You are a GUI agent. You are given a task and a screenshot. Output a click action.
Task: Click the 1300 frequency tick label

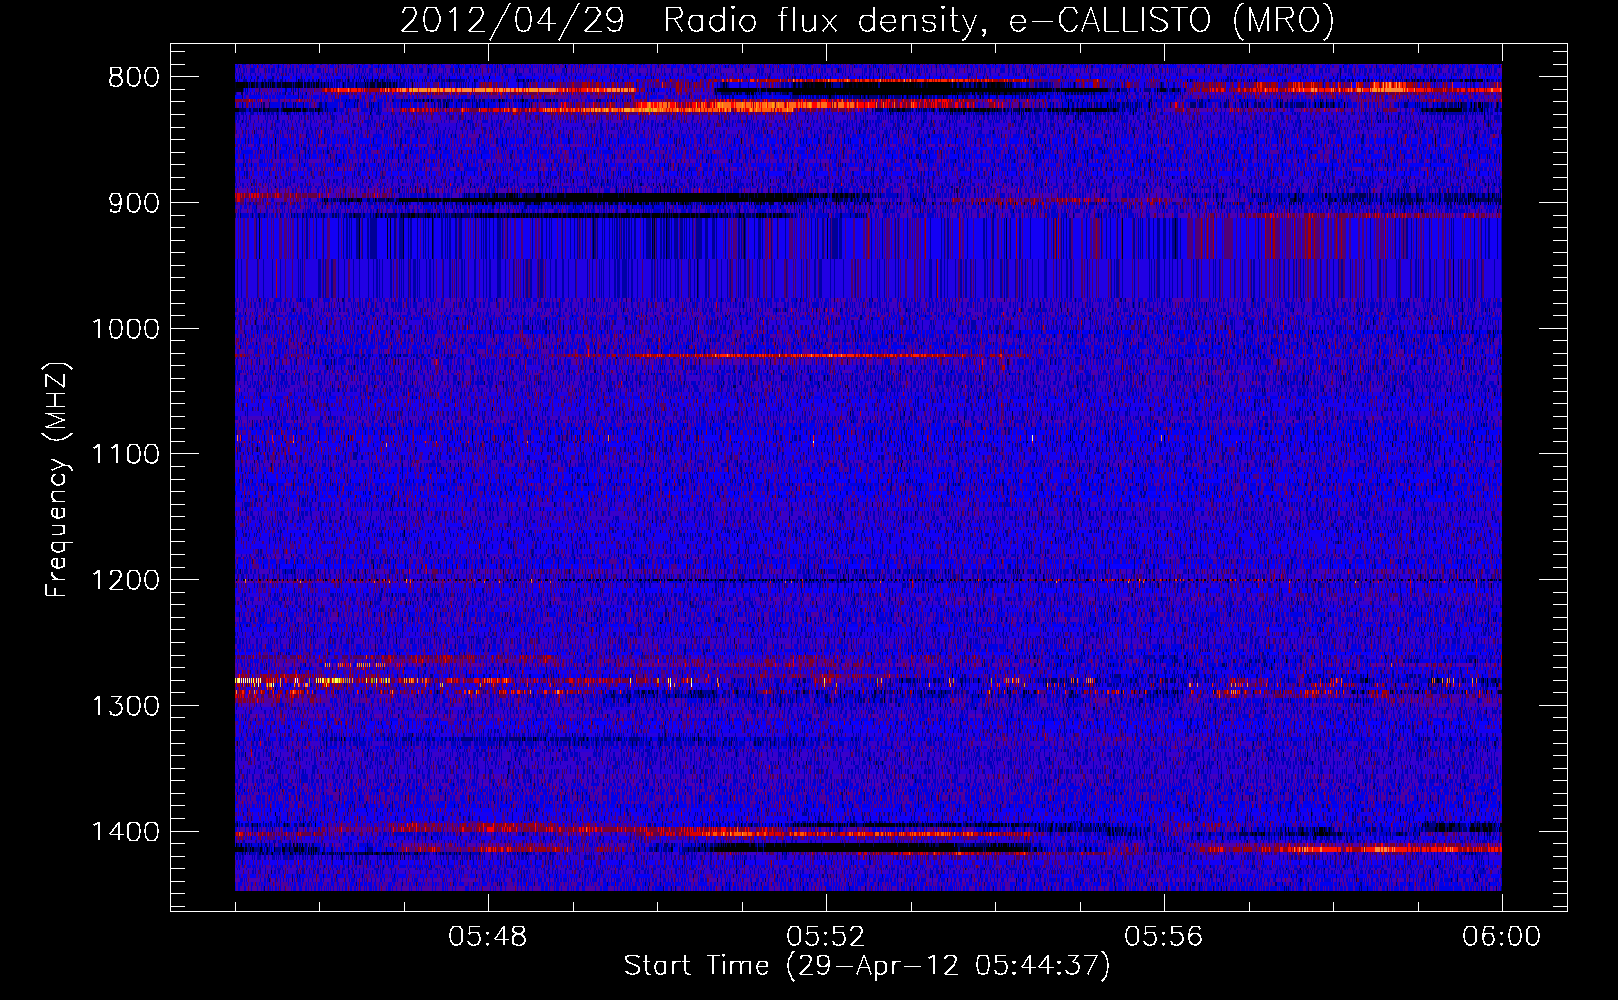(125, 707)
